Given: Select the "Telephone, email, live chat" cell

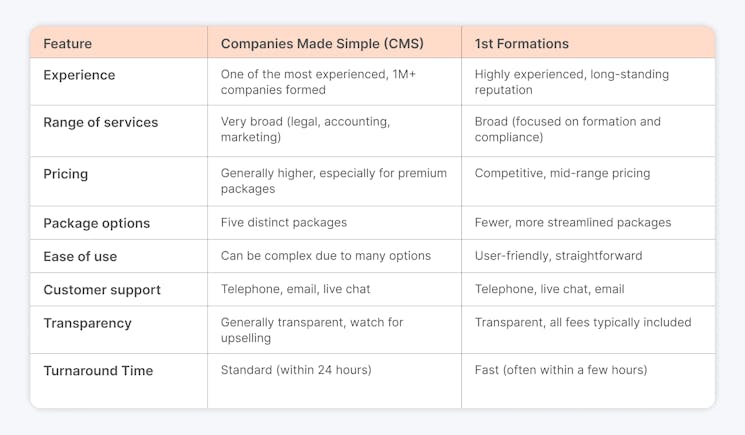Looking at the screenshot, I should 295,289.
